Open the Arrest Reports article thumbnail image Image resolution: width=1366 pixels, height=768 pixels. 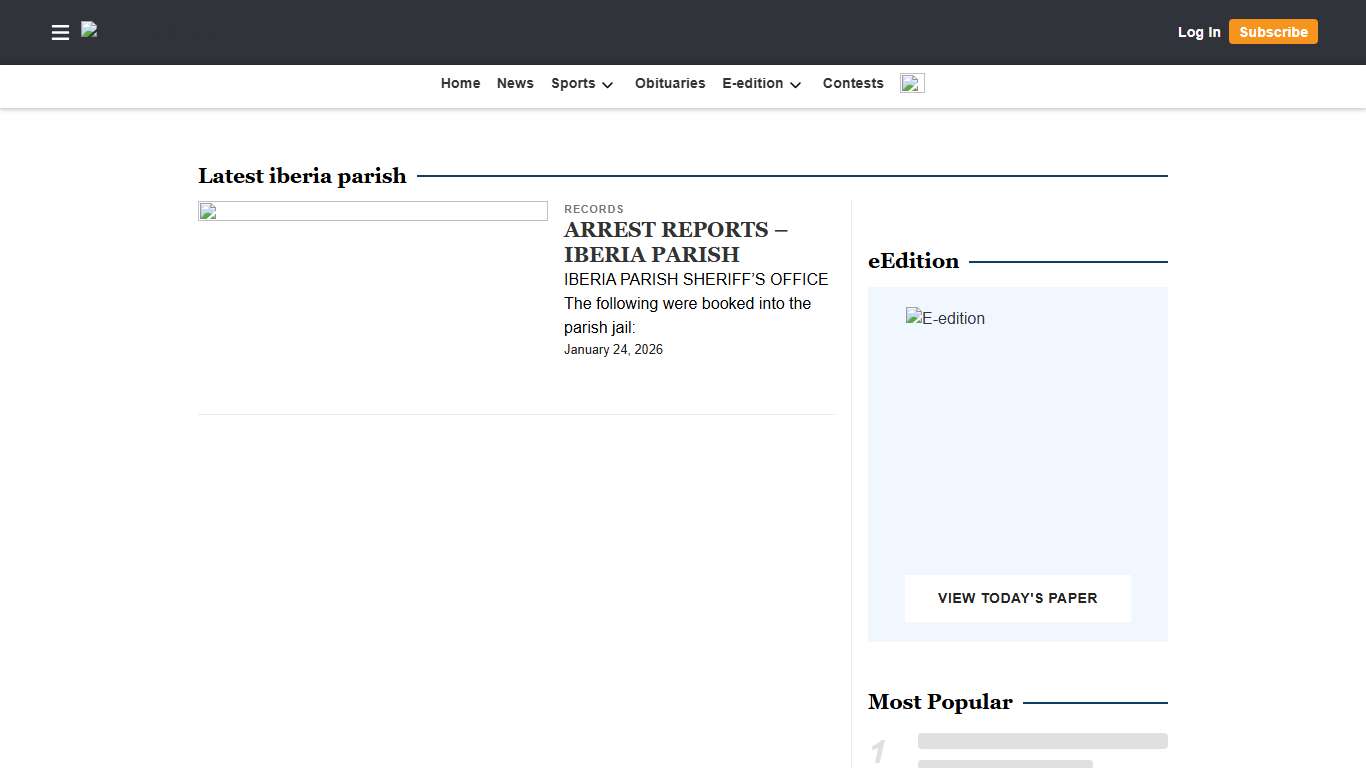click(x=372, y=211)
